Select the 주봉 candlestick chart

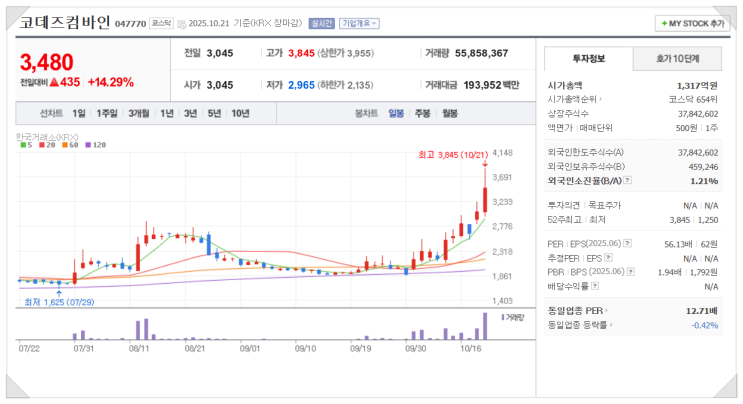422,114
